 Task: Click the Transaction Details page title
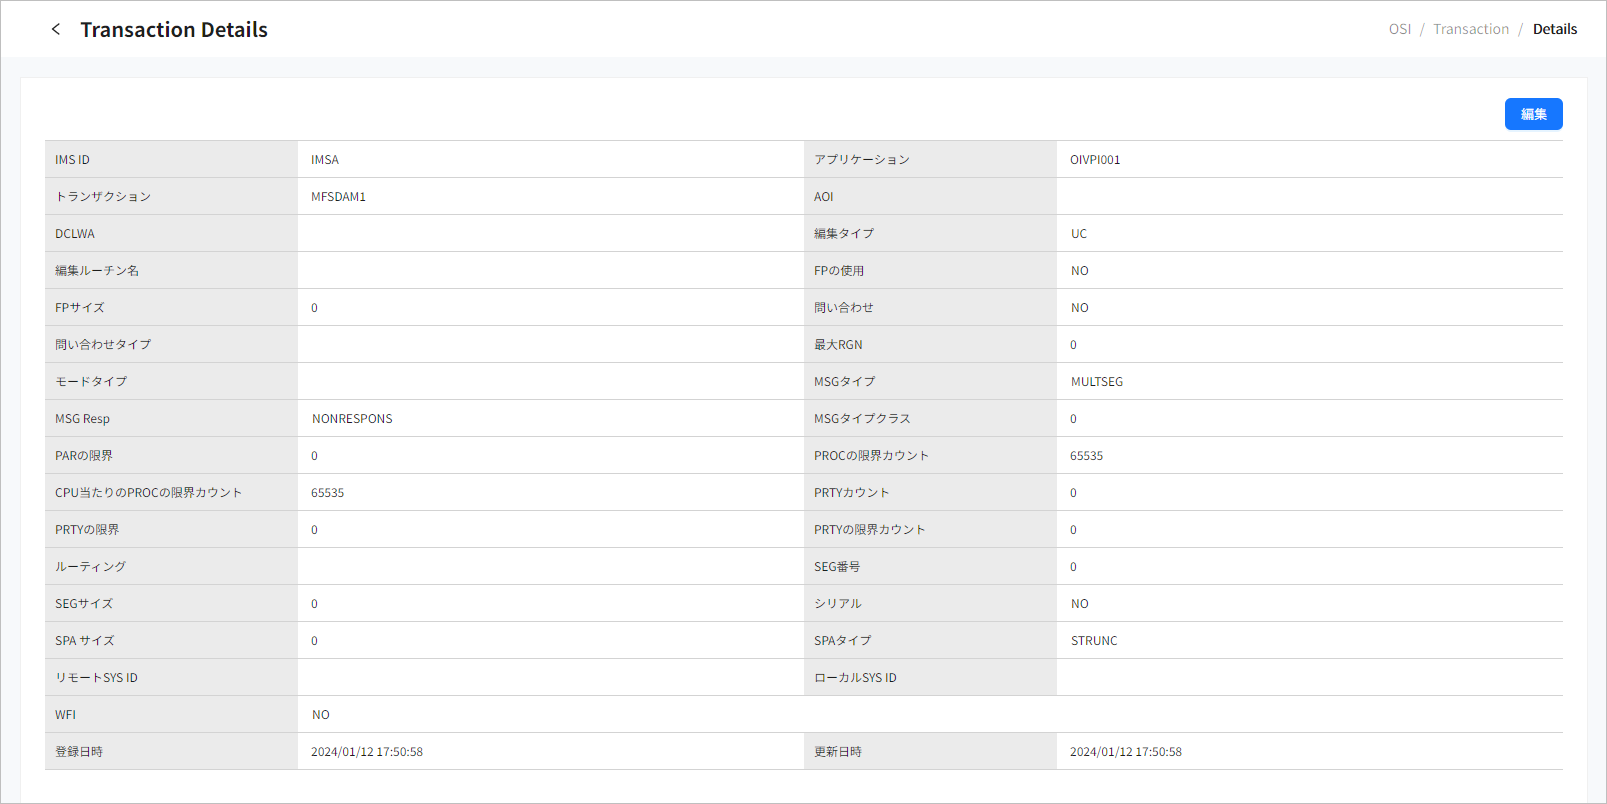(174, 30)
